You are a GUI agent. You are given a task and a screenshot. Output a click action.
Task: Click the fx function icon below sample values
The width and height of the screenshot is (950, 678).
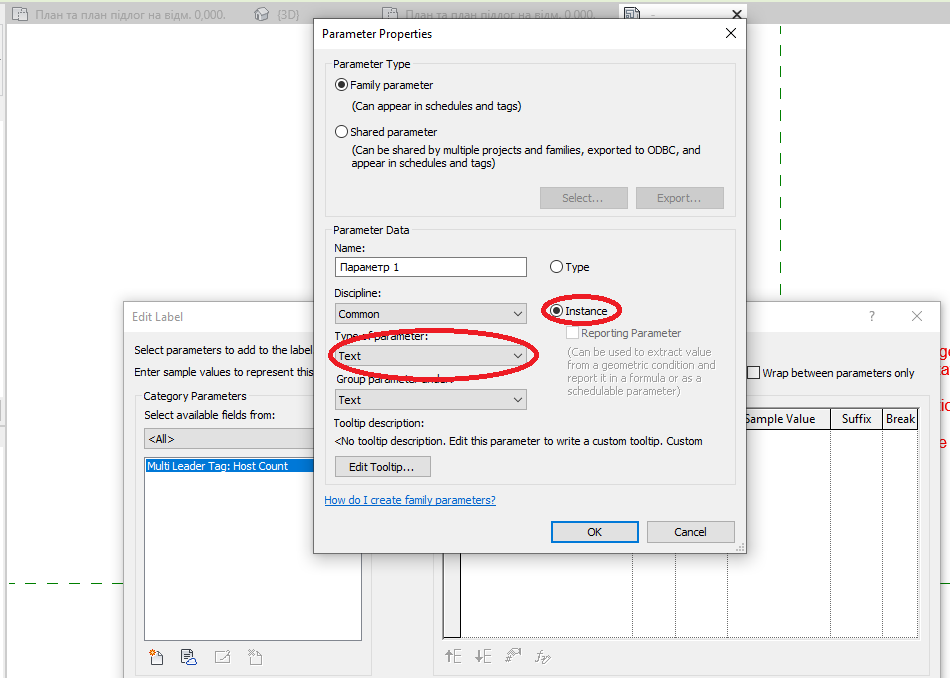[542, 656]
